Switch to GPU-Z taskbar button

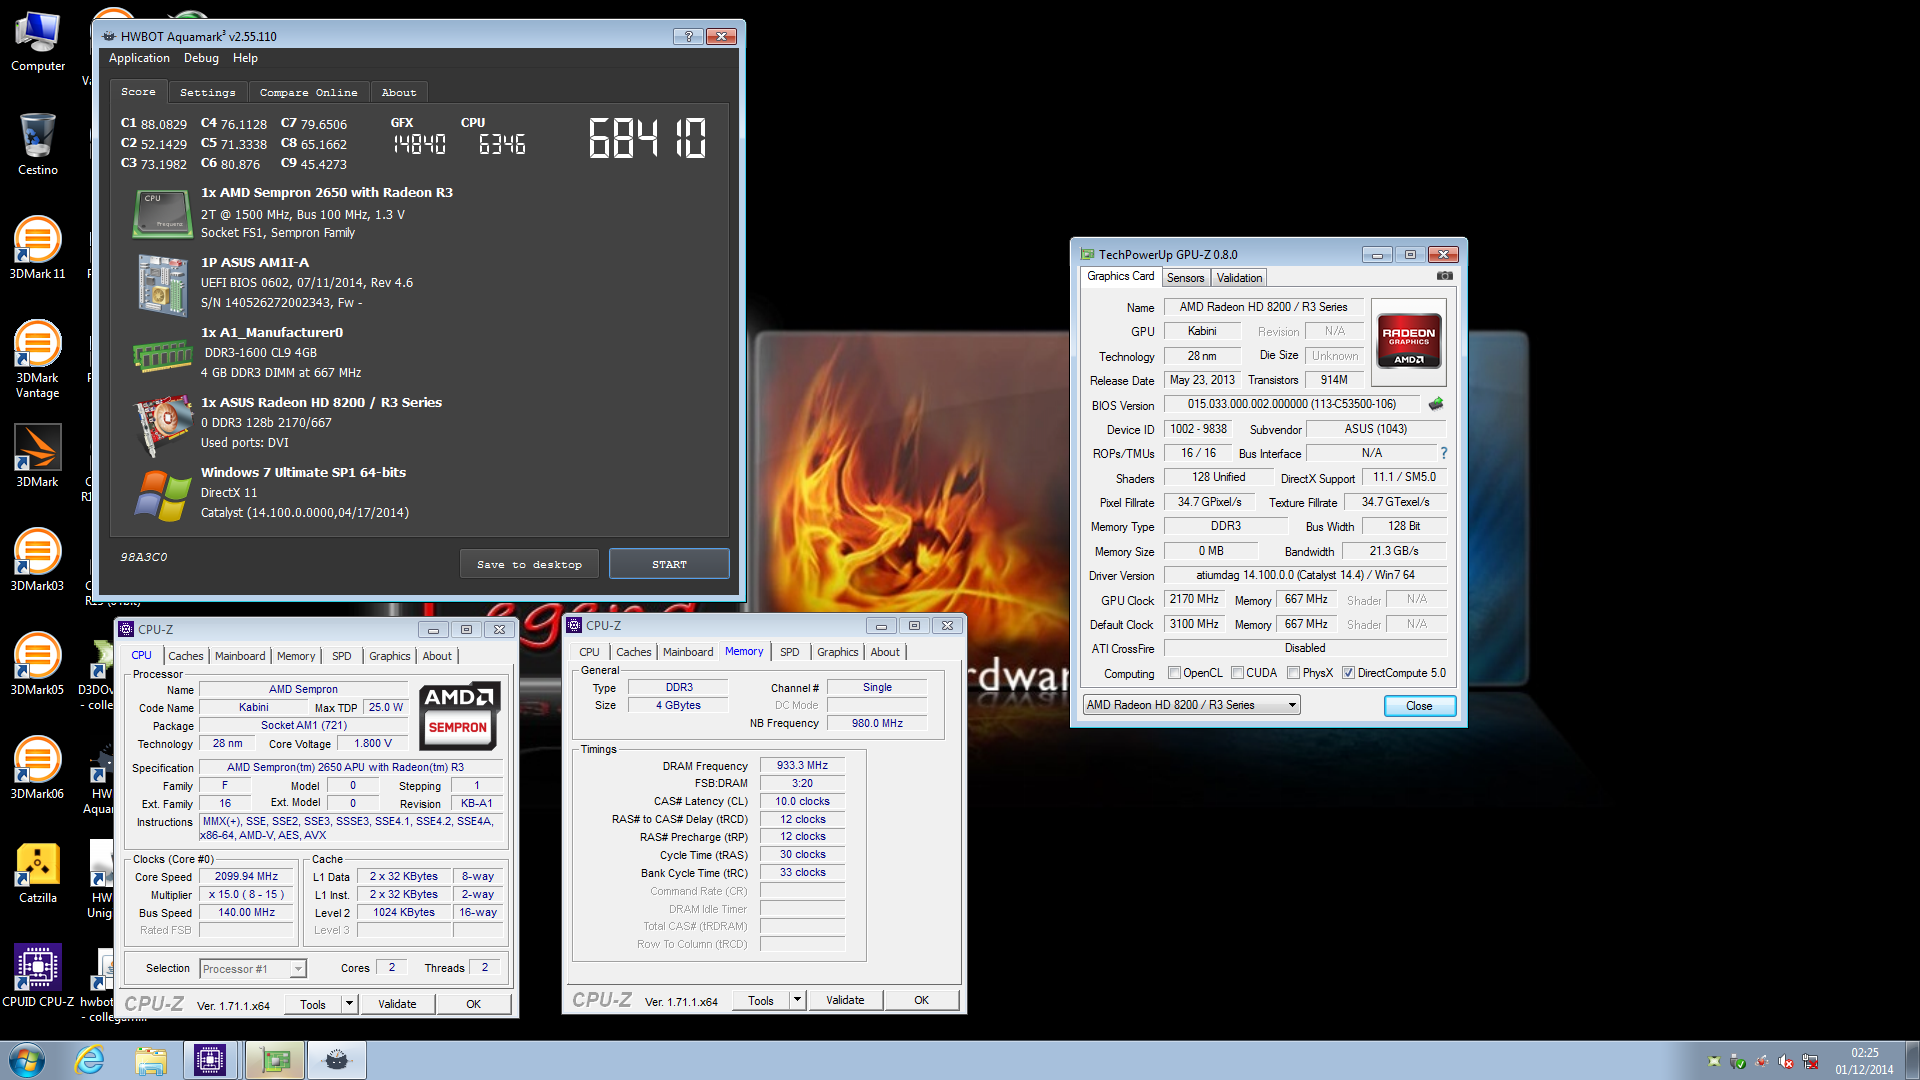(x=275, y=1060)
